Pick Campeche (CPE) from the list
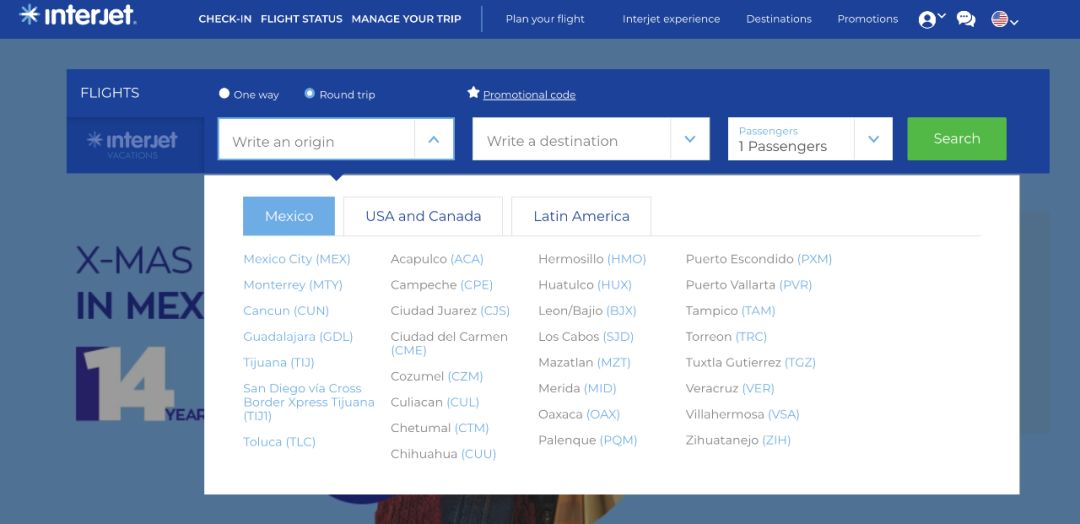This screenshot has height=524, width=1080. (x=442, y=285)
